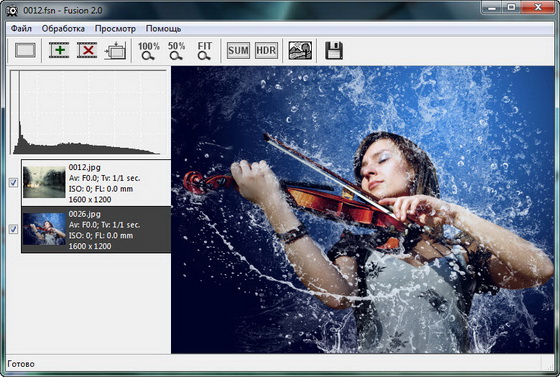The height and width of the screenshot is (377, 560).
Task: Zoom to 100% view
Action: (x=148, y=51)
